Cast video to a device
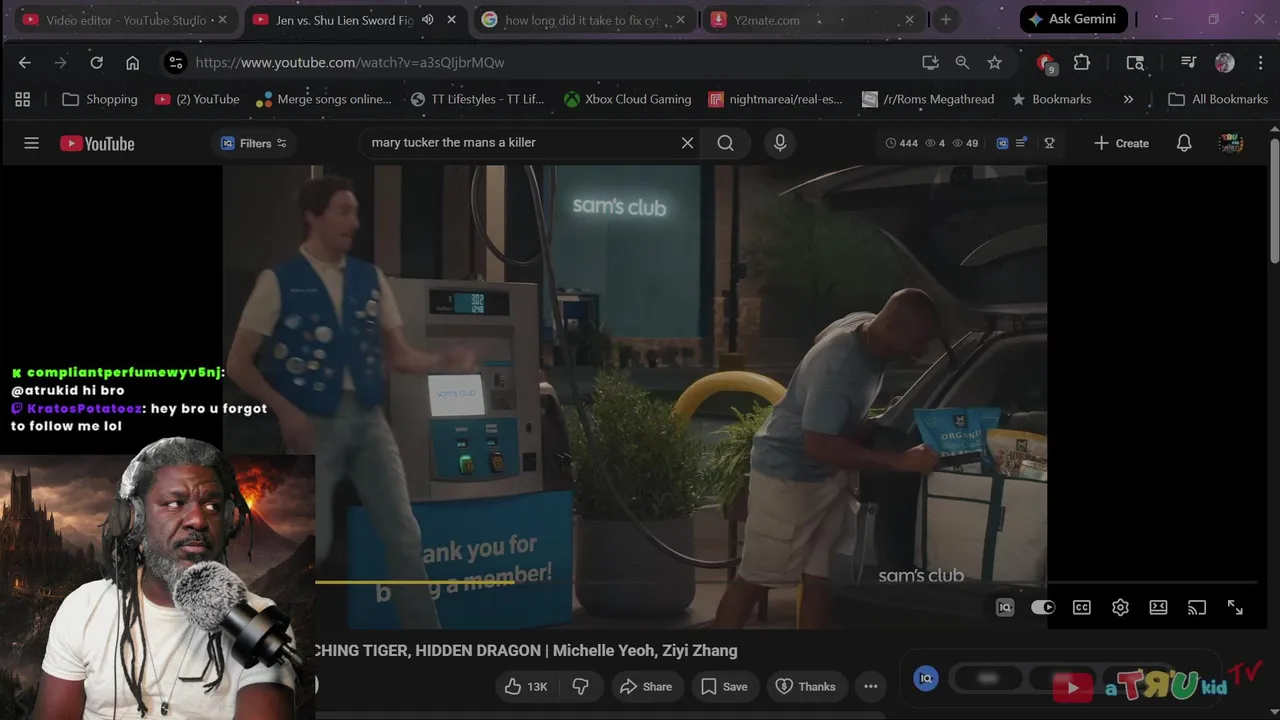The height and width of the screenshot is (720, 1280). [1197, 607]
